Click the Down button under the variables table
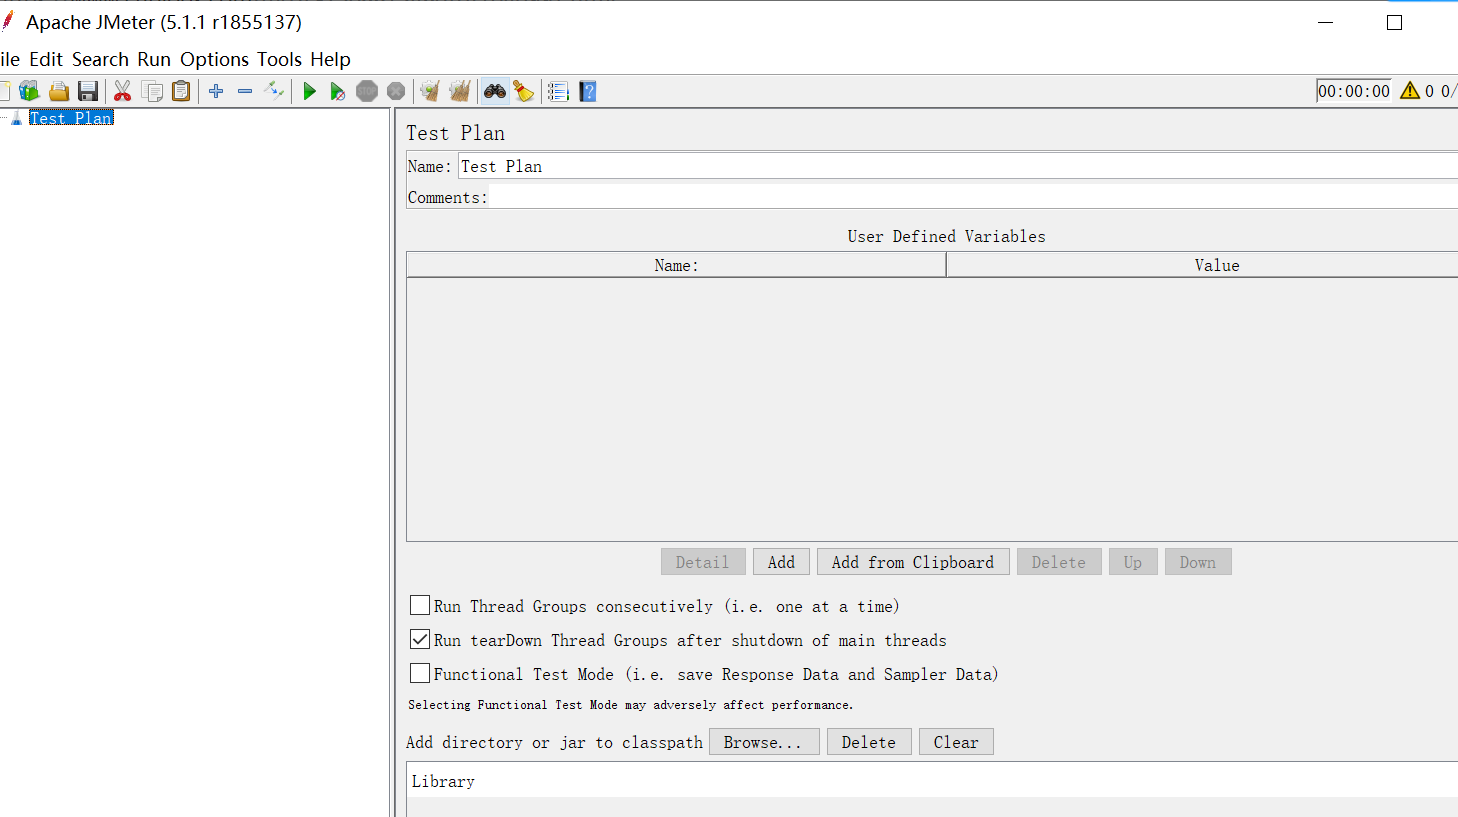The height and width of the screenshot is (817, 1458). 1198,562
